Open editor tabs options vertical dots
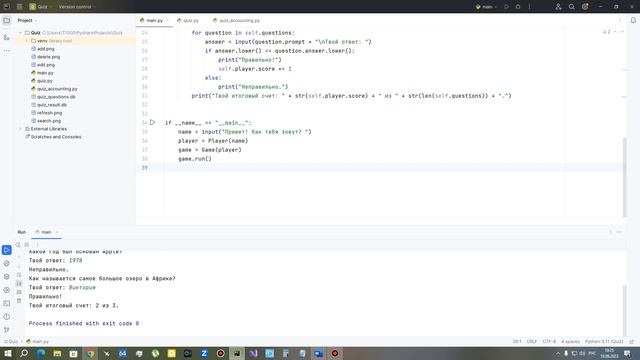This screenshot has height=360, width=640. tap(620, 20)
